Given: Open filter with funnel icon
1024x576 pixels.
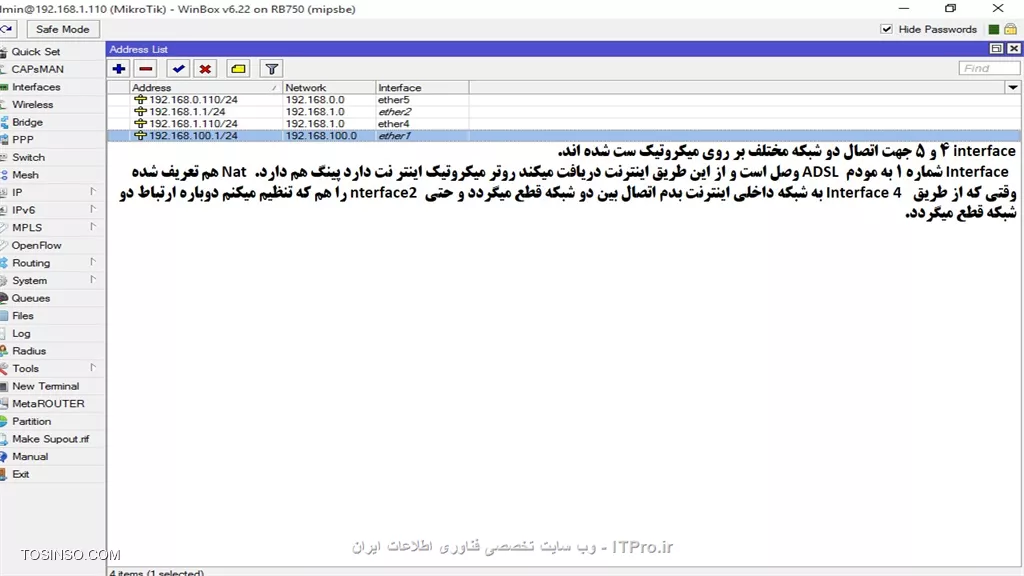Looking at the screenshot, I should [272, 69].
